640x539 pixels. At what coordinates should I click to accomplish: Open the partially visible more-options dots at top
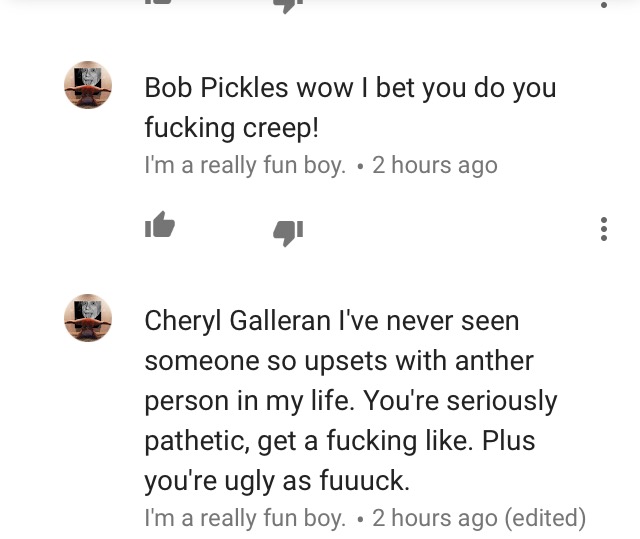click(604, 4)
